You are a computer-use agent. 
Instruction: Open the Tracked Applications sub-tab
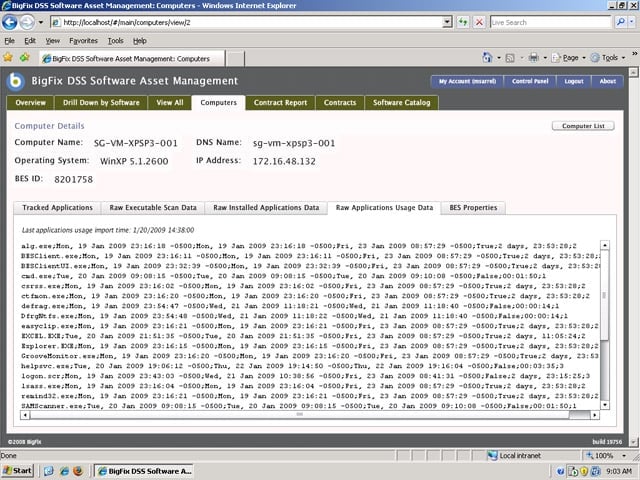[57, 208]
